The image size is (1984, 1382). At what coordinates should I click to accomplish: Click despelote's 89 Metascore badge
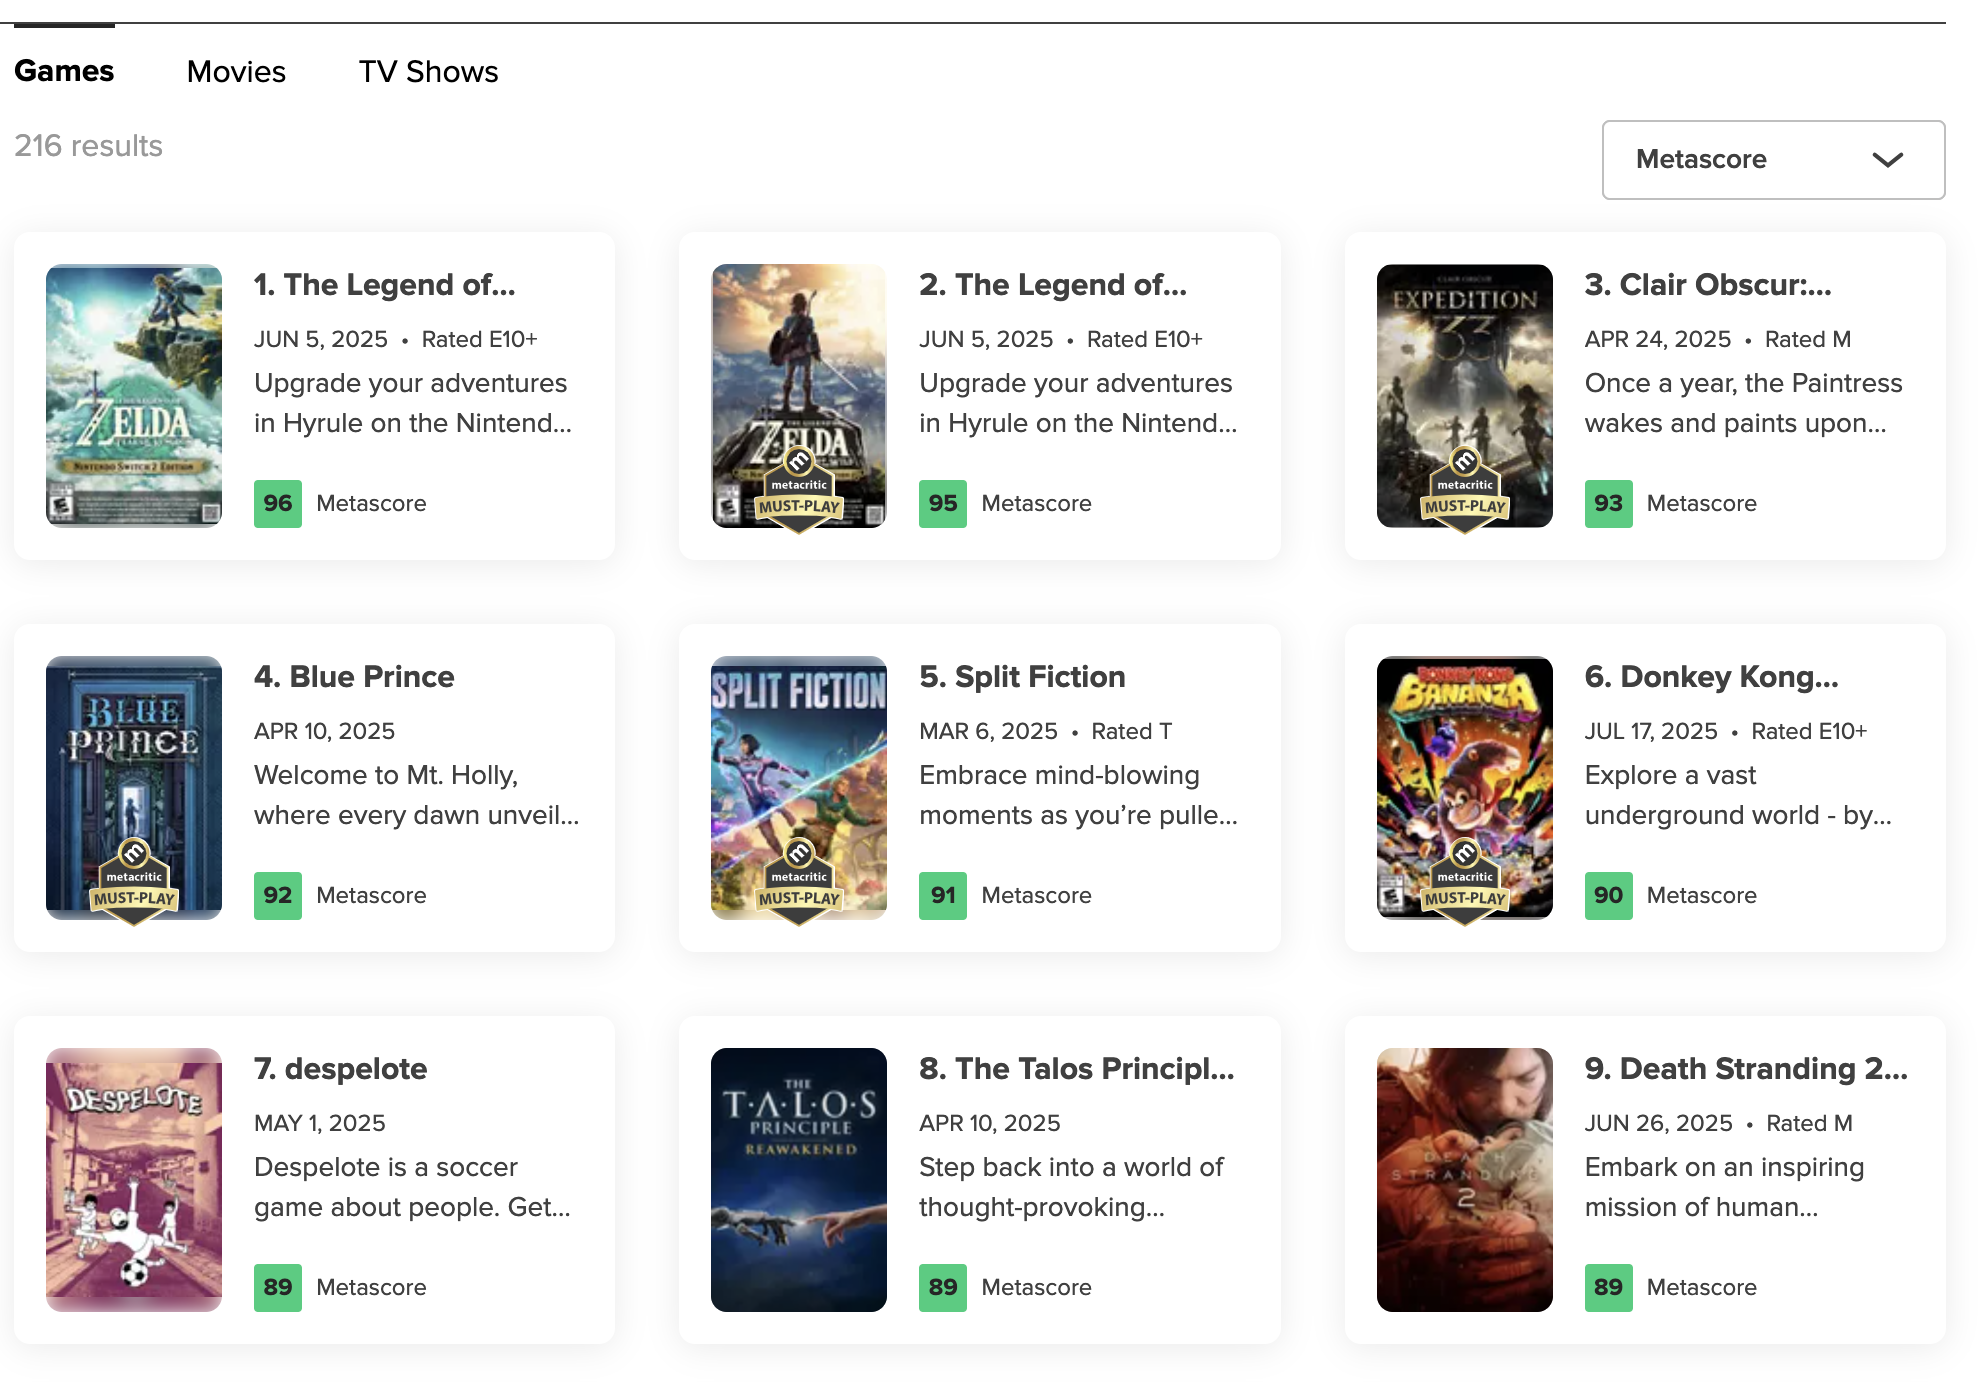pos(278,1287)
